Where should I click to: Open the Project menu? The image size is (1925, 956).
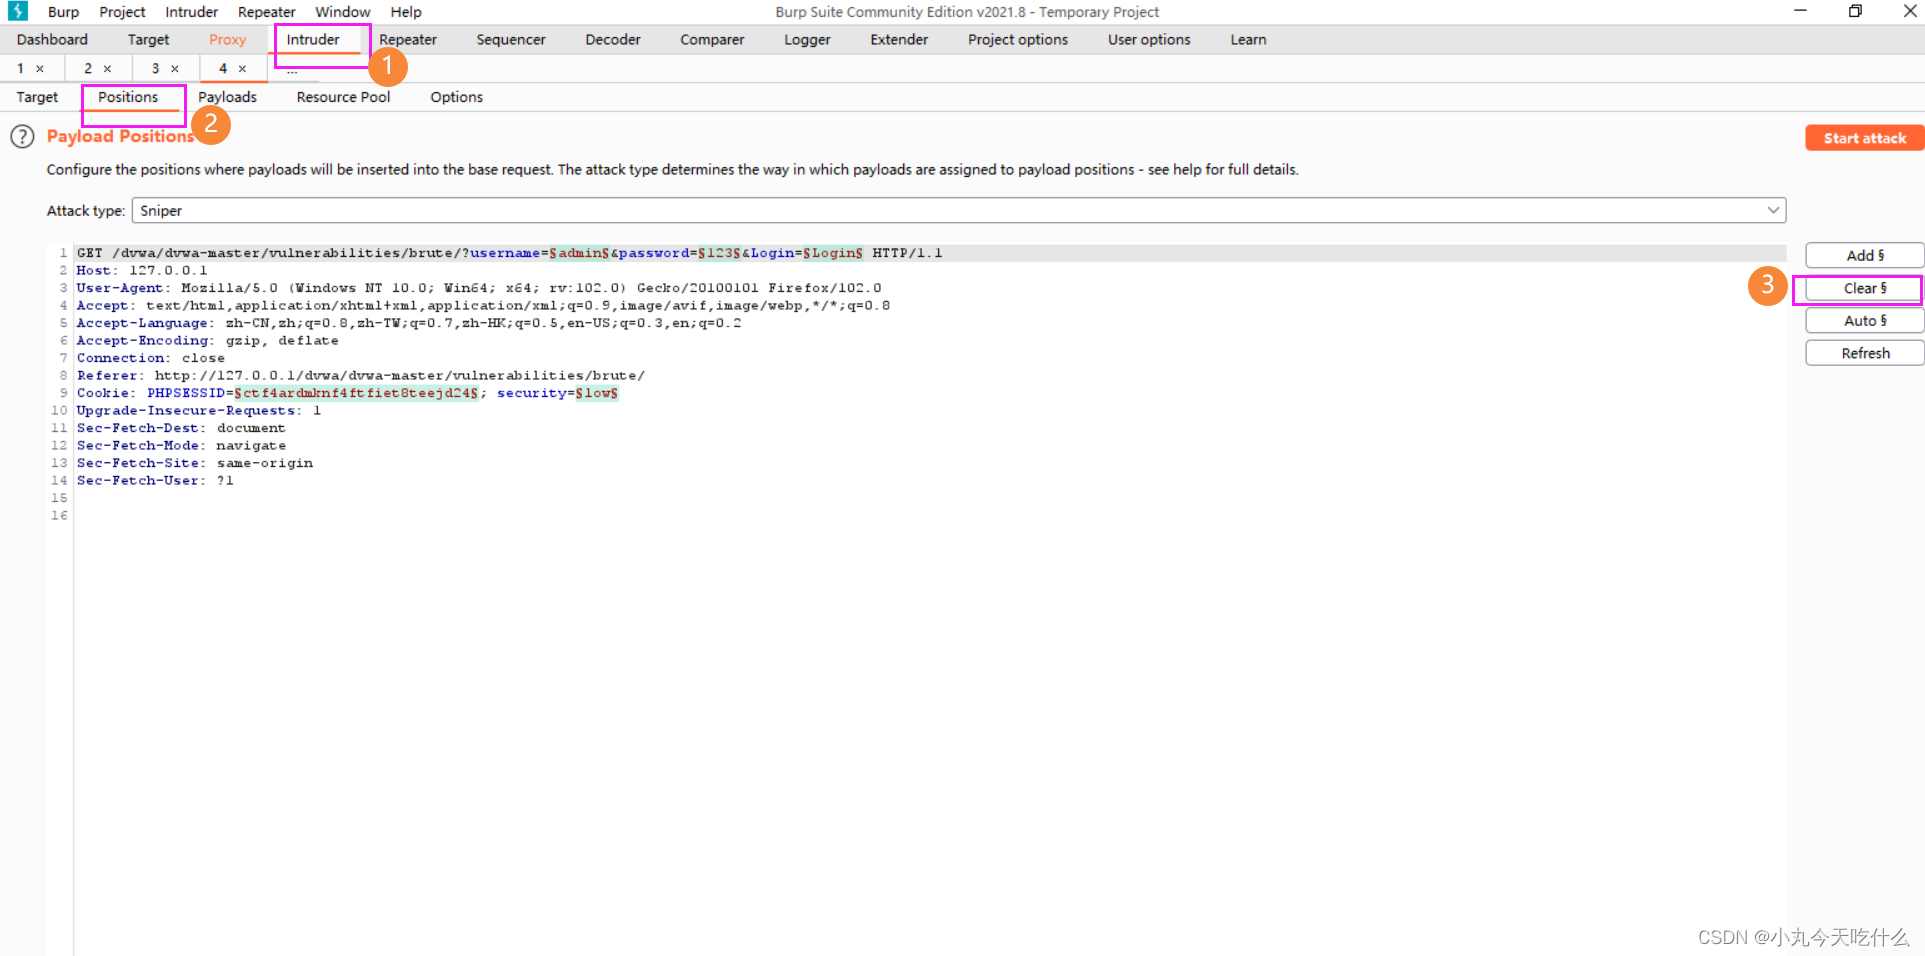coord(122,12)
